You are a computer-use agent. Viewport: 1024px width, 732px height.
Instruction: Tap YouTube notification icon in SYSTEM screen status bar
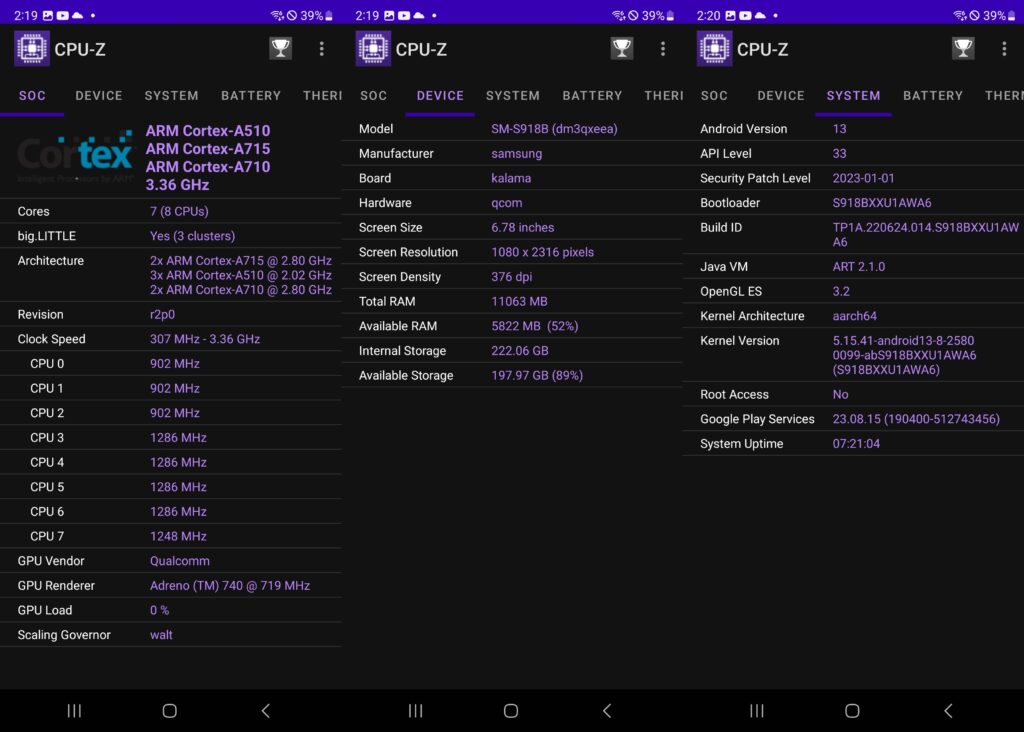pyautogui.click(x=745, y=15)
